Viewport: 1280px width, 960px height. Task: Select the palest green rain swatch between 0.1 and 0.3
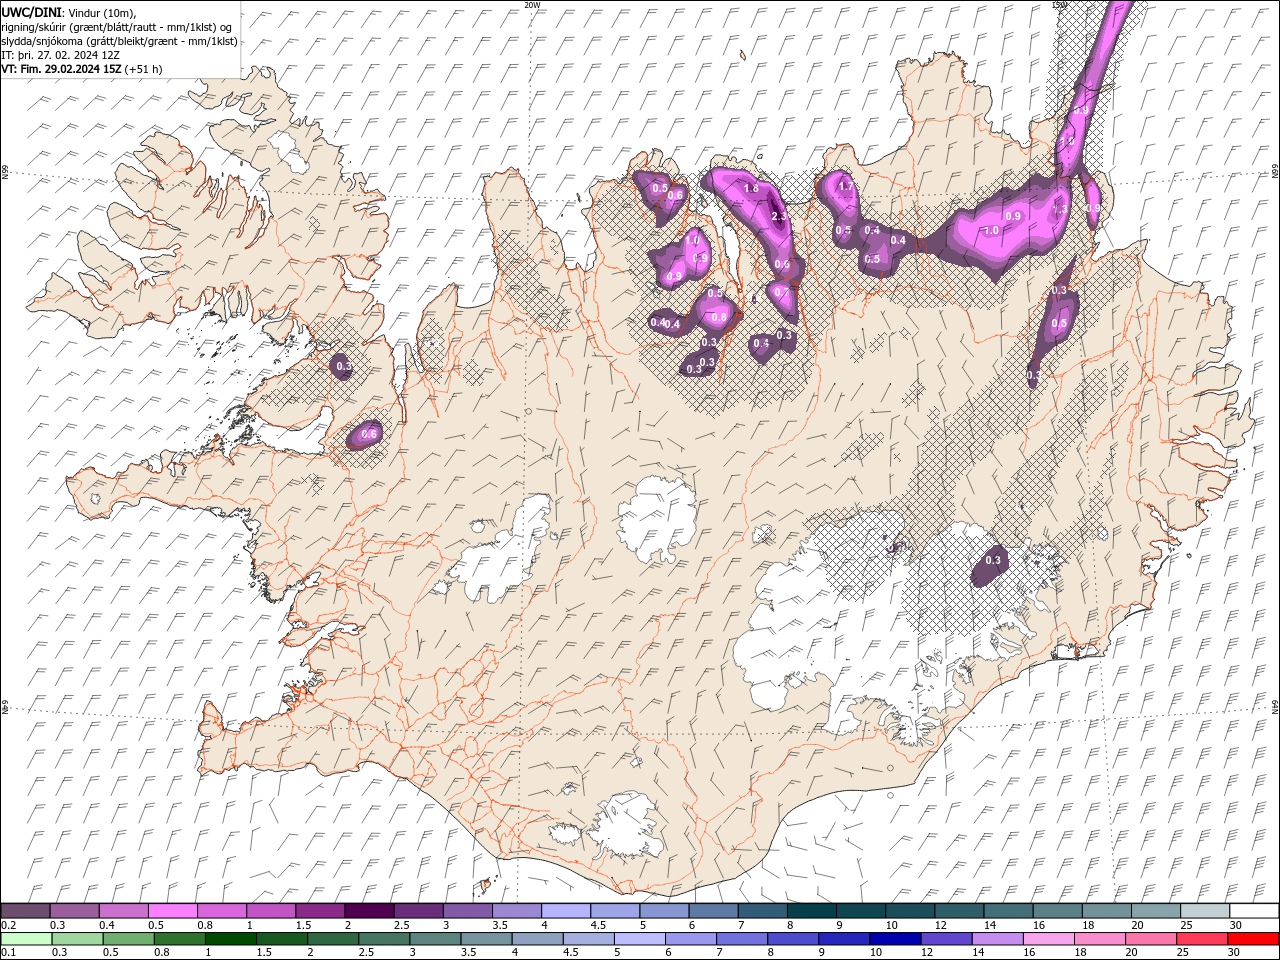click(26, 939)
